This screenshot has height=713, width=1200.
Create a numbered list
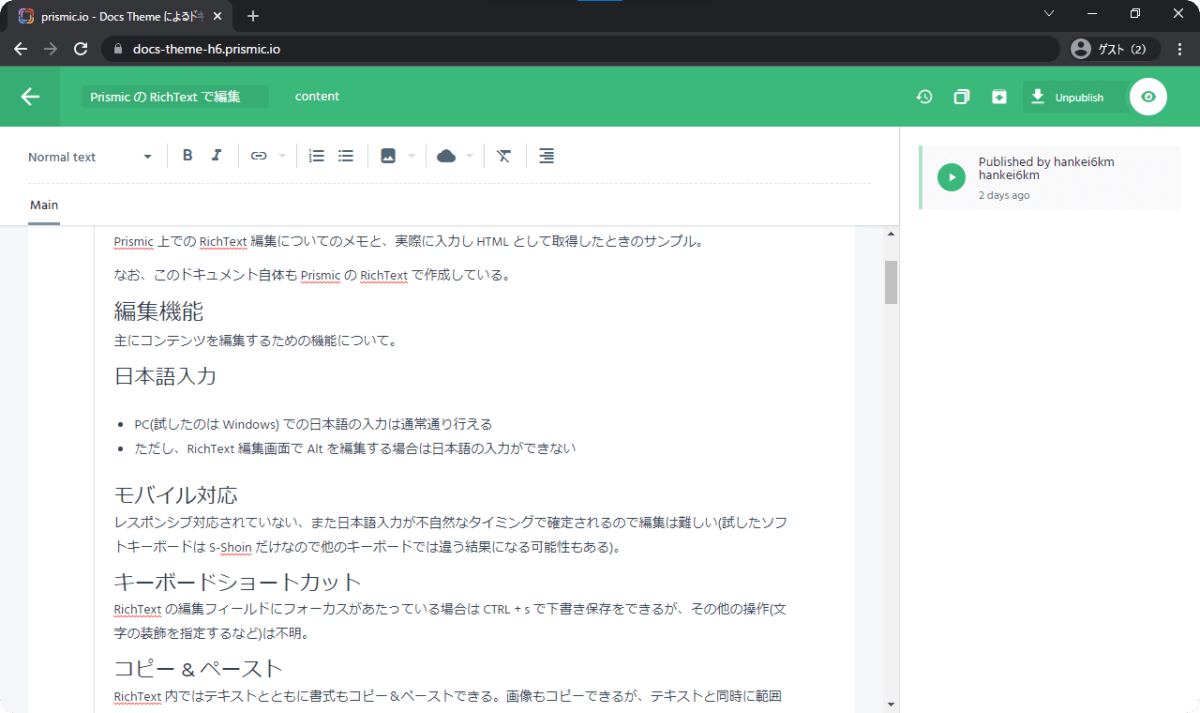(x=317, y=156)
